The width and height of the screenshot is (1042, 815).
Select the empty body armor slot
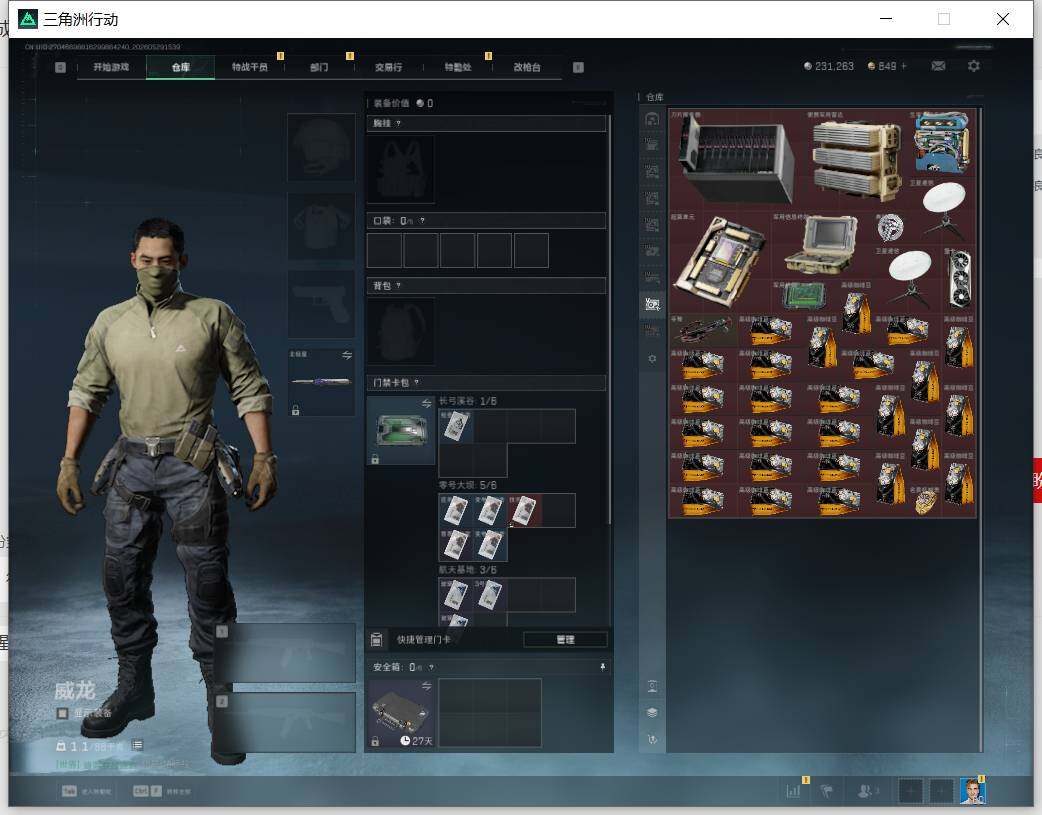pyautogui.click(x=321, y=227)
